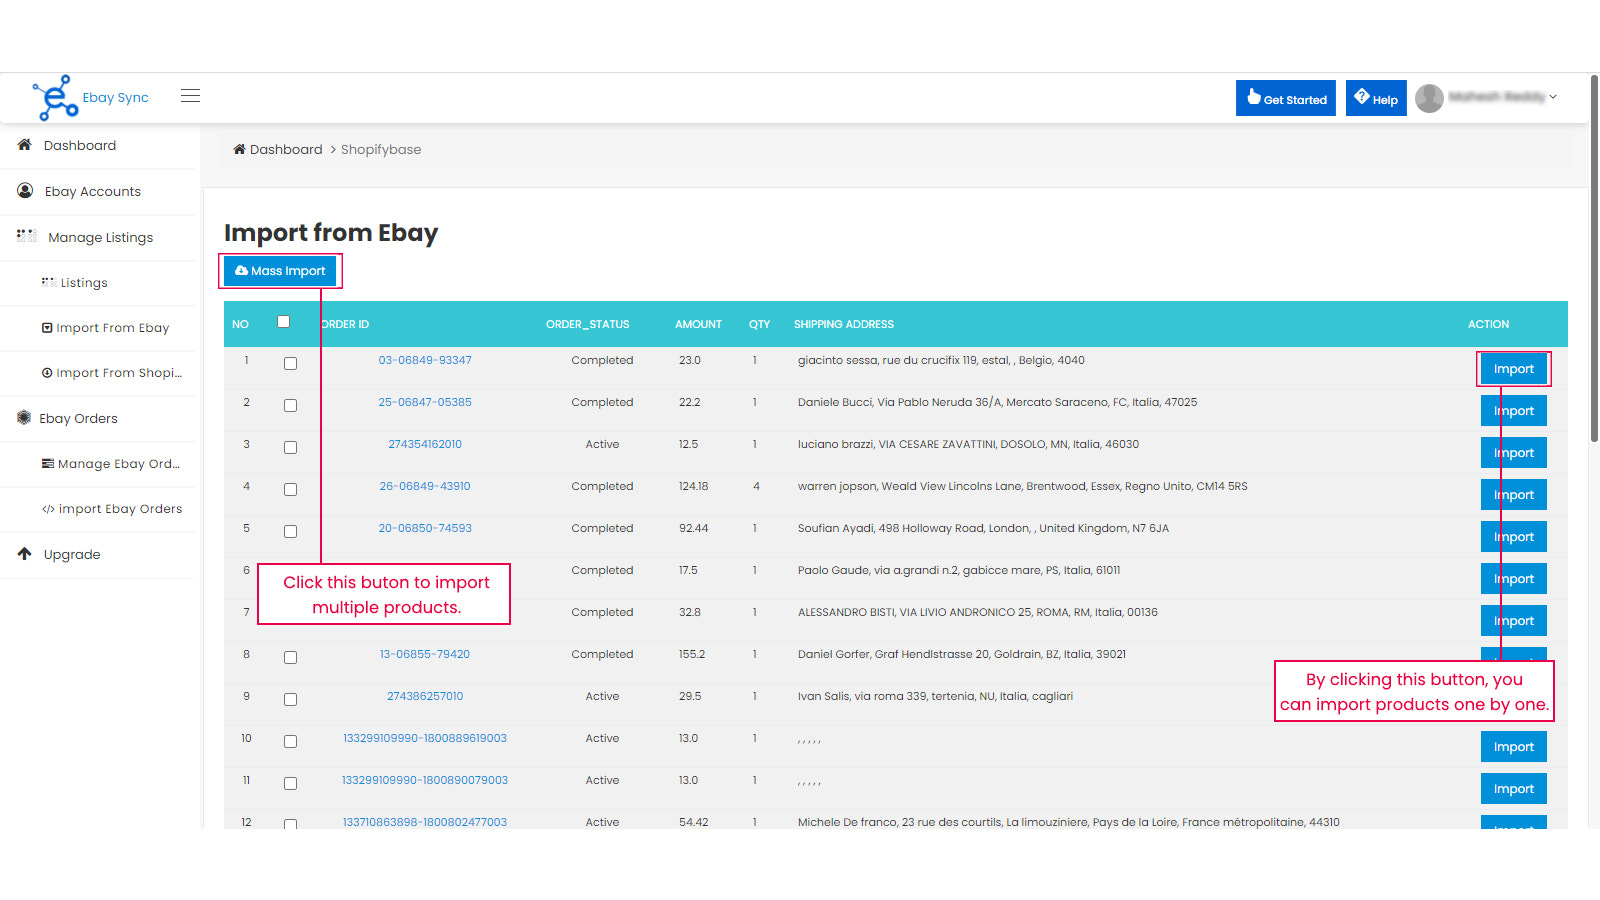Screen dimensions: 1600x900
Task: Click the Upgrade arrow icon
Action: pos(25,553)
